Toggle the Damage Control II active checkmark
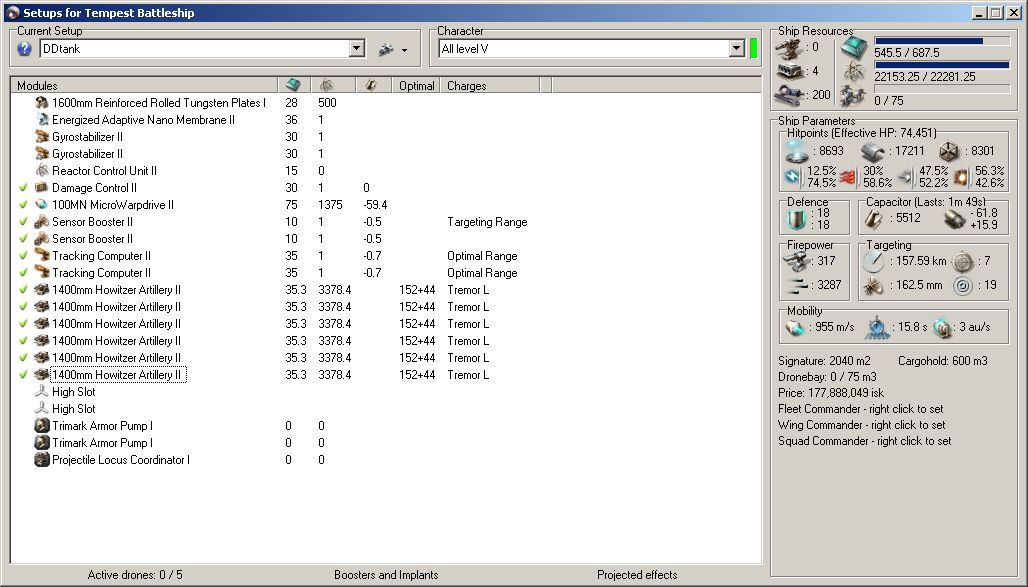The image size is (1028, 587). click(x=24, y=188)
